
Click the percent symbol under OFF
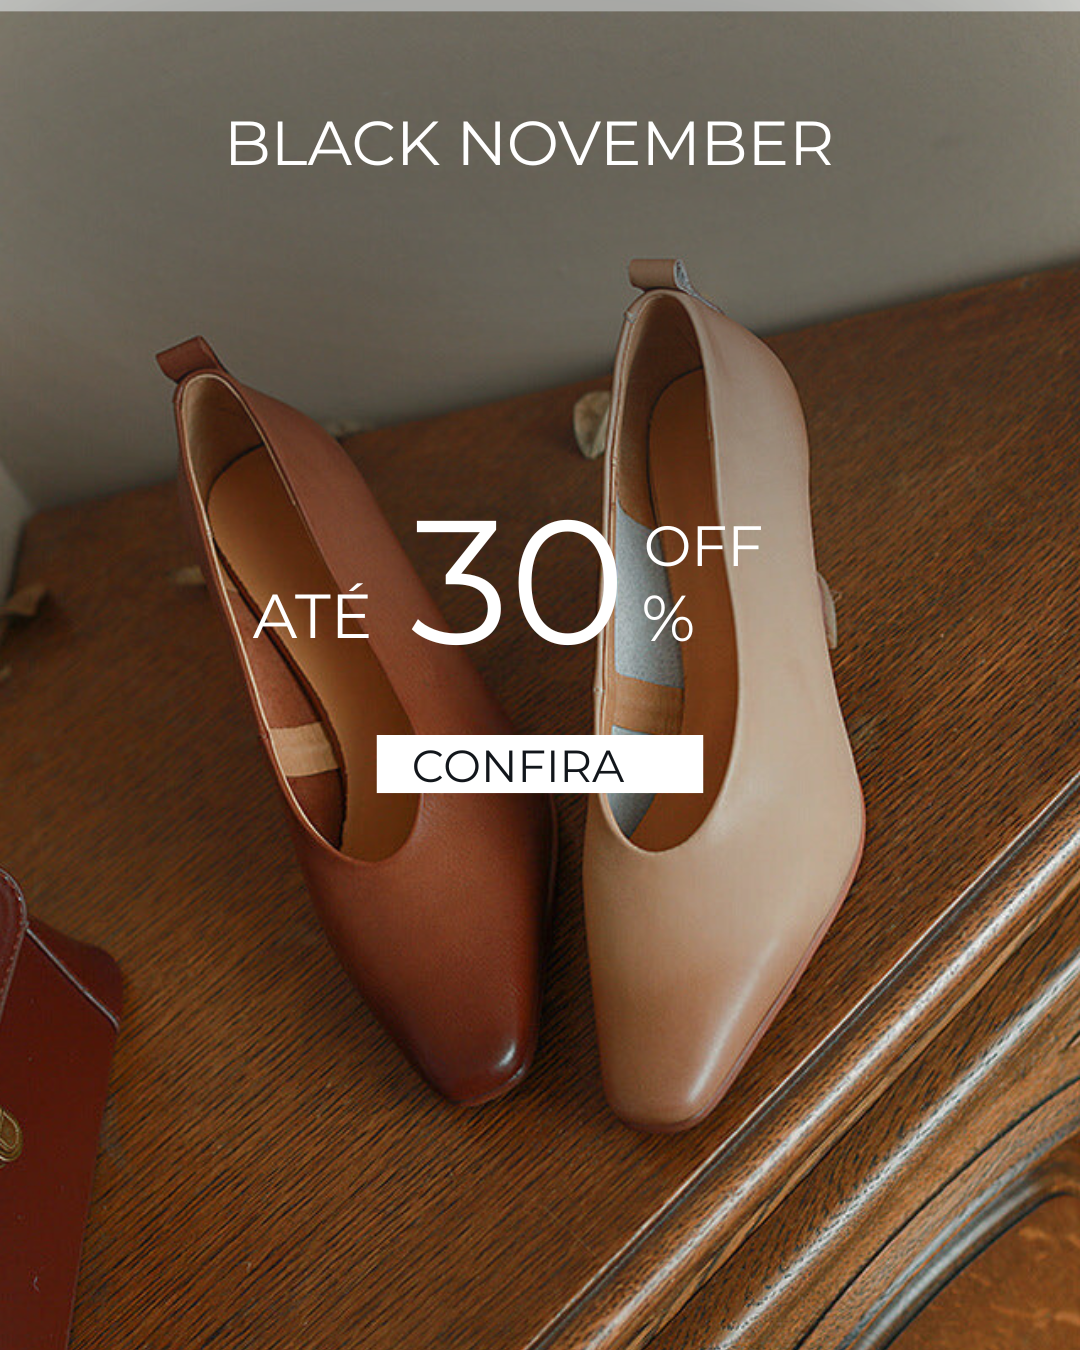(x=669, y=619)
